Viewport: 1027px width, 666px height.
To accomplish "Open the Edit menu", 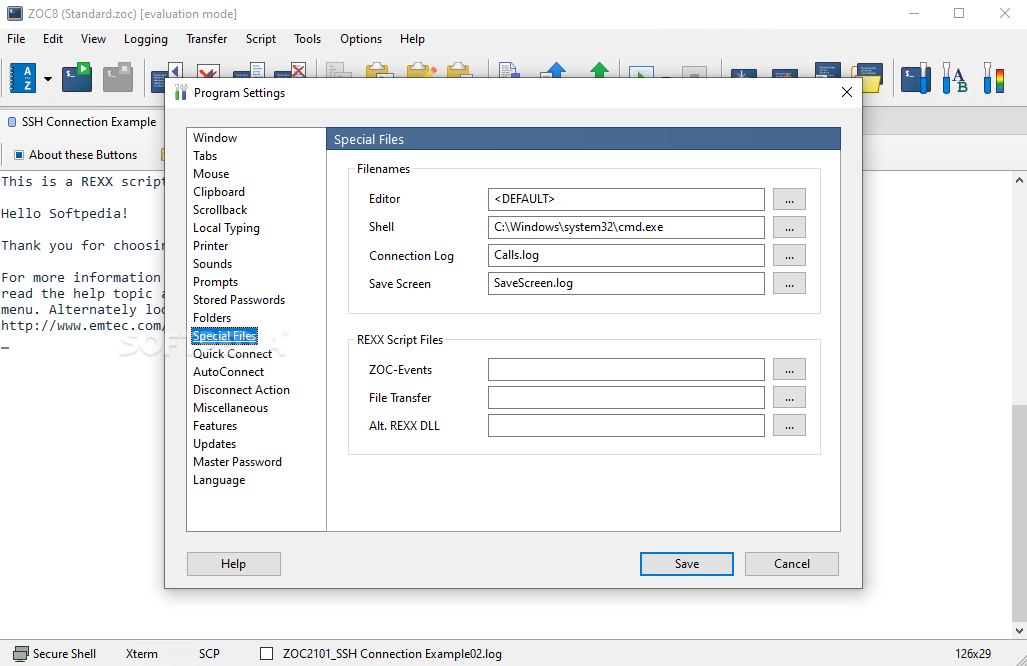I will click(53, 39).
